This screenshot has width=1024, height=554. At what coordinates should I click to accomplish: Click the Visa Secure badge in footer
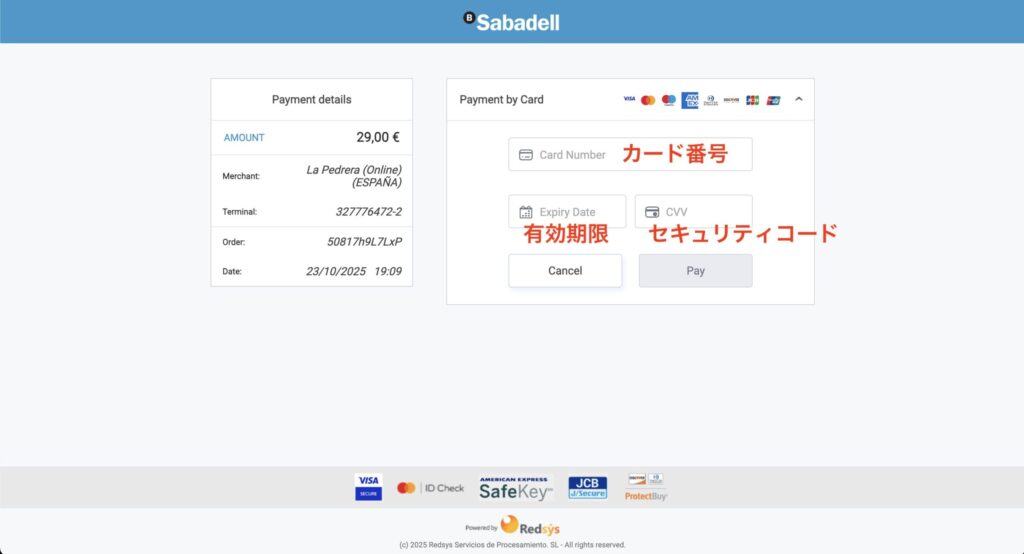pos(368,487)
